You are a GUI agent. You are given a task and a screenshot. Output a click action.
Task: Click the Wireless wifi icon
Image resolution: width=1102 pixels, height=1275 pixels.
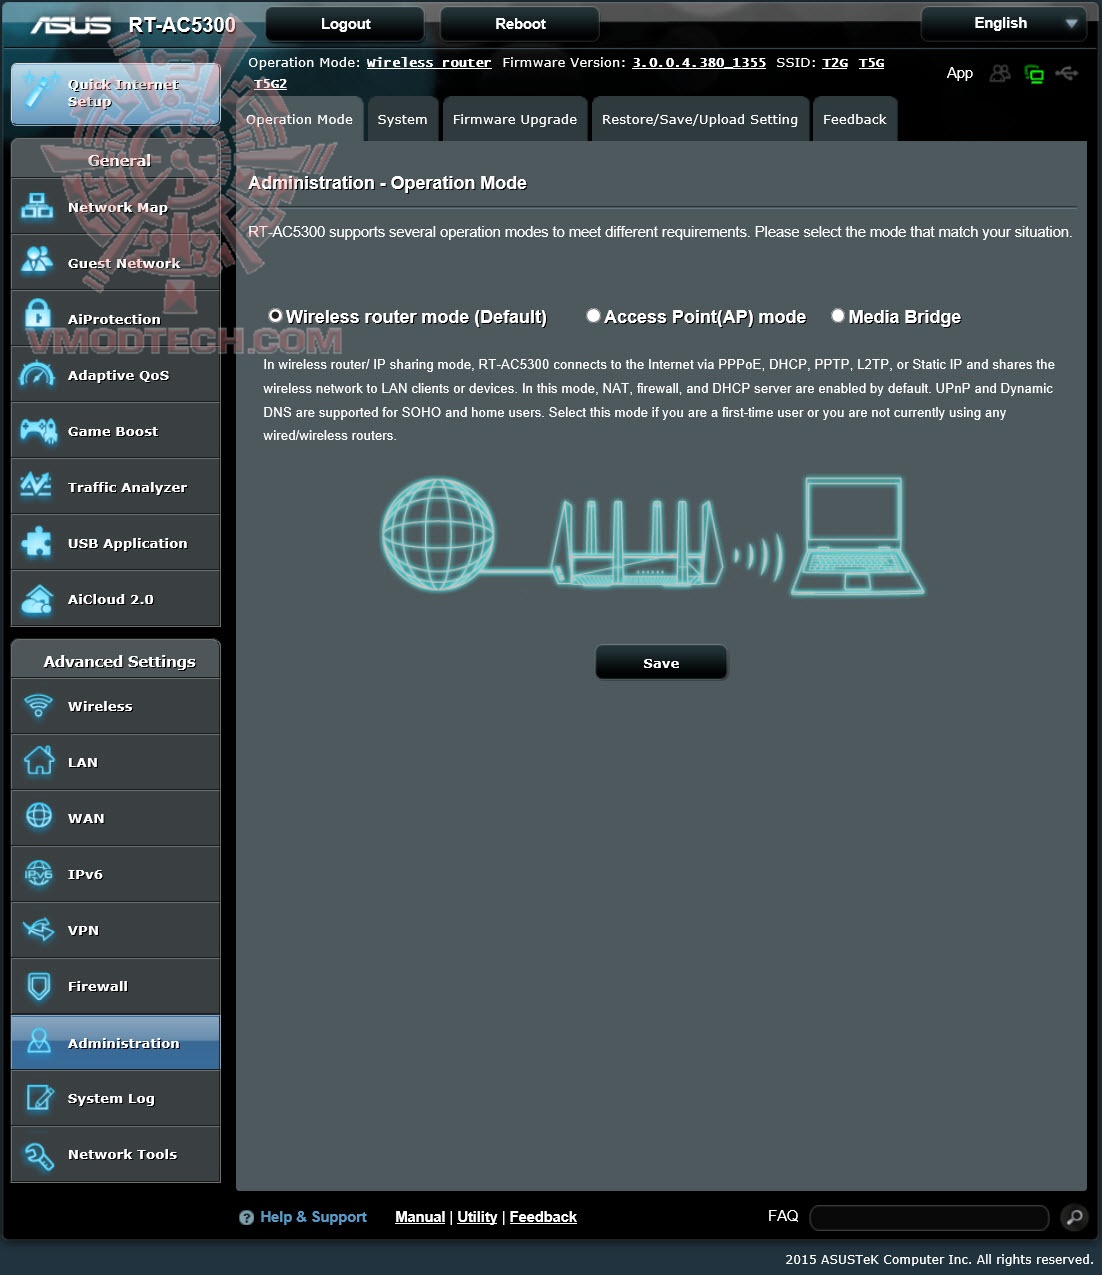pyautogui.click(x=38, y=706)
